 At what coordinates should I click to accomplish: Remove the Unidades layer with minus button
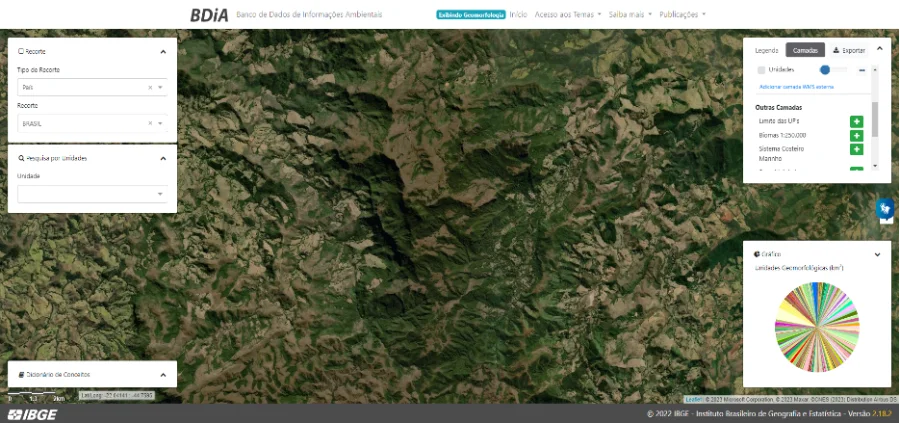[862, 70]
